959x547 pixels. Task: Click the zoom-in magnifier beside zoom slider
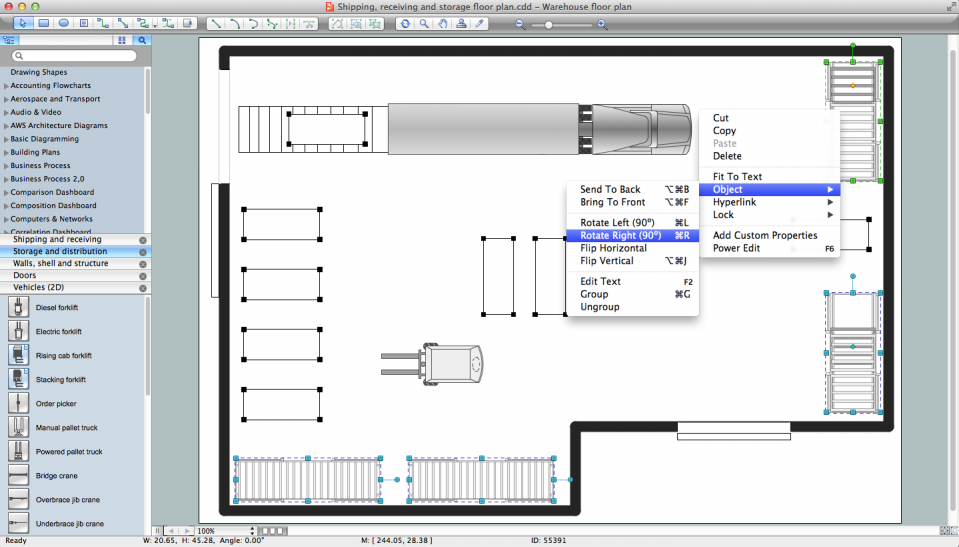pos(602,23)
